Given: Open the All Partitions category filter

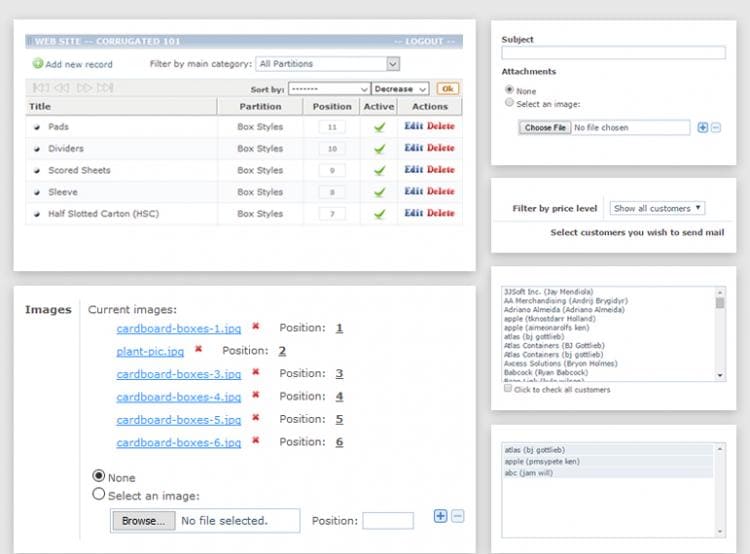Looking at the screenshot, I should point(328,64).
